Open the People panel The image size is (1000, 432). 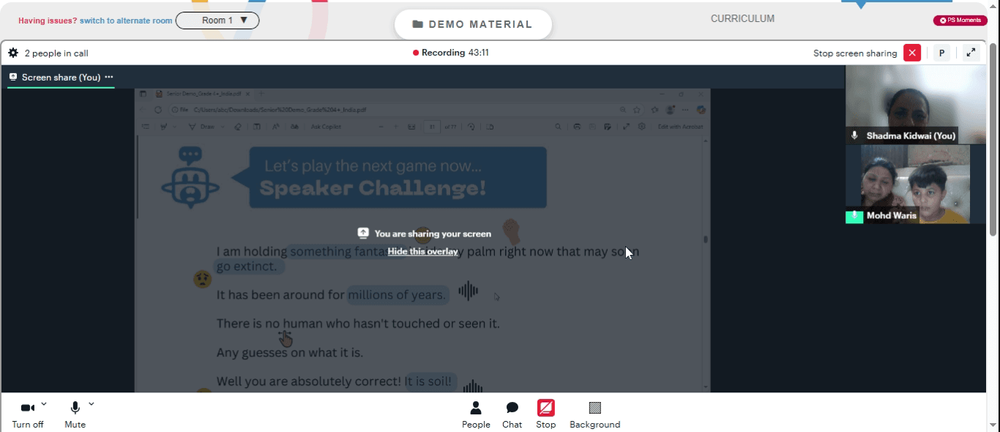[476, 415]
